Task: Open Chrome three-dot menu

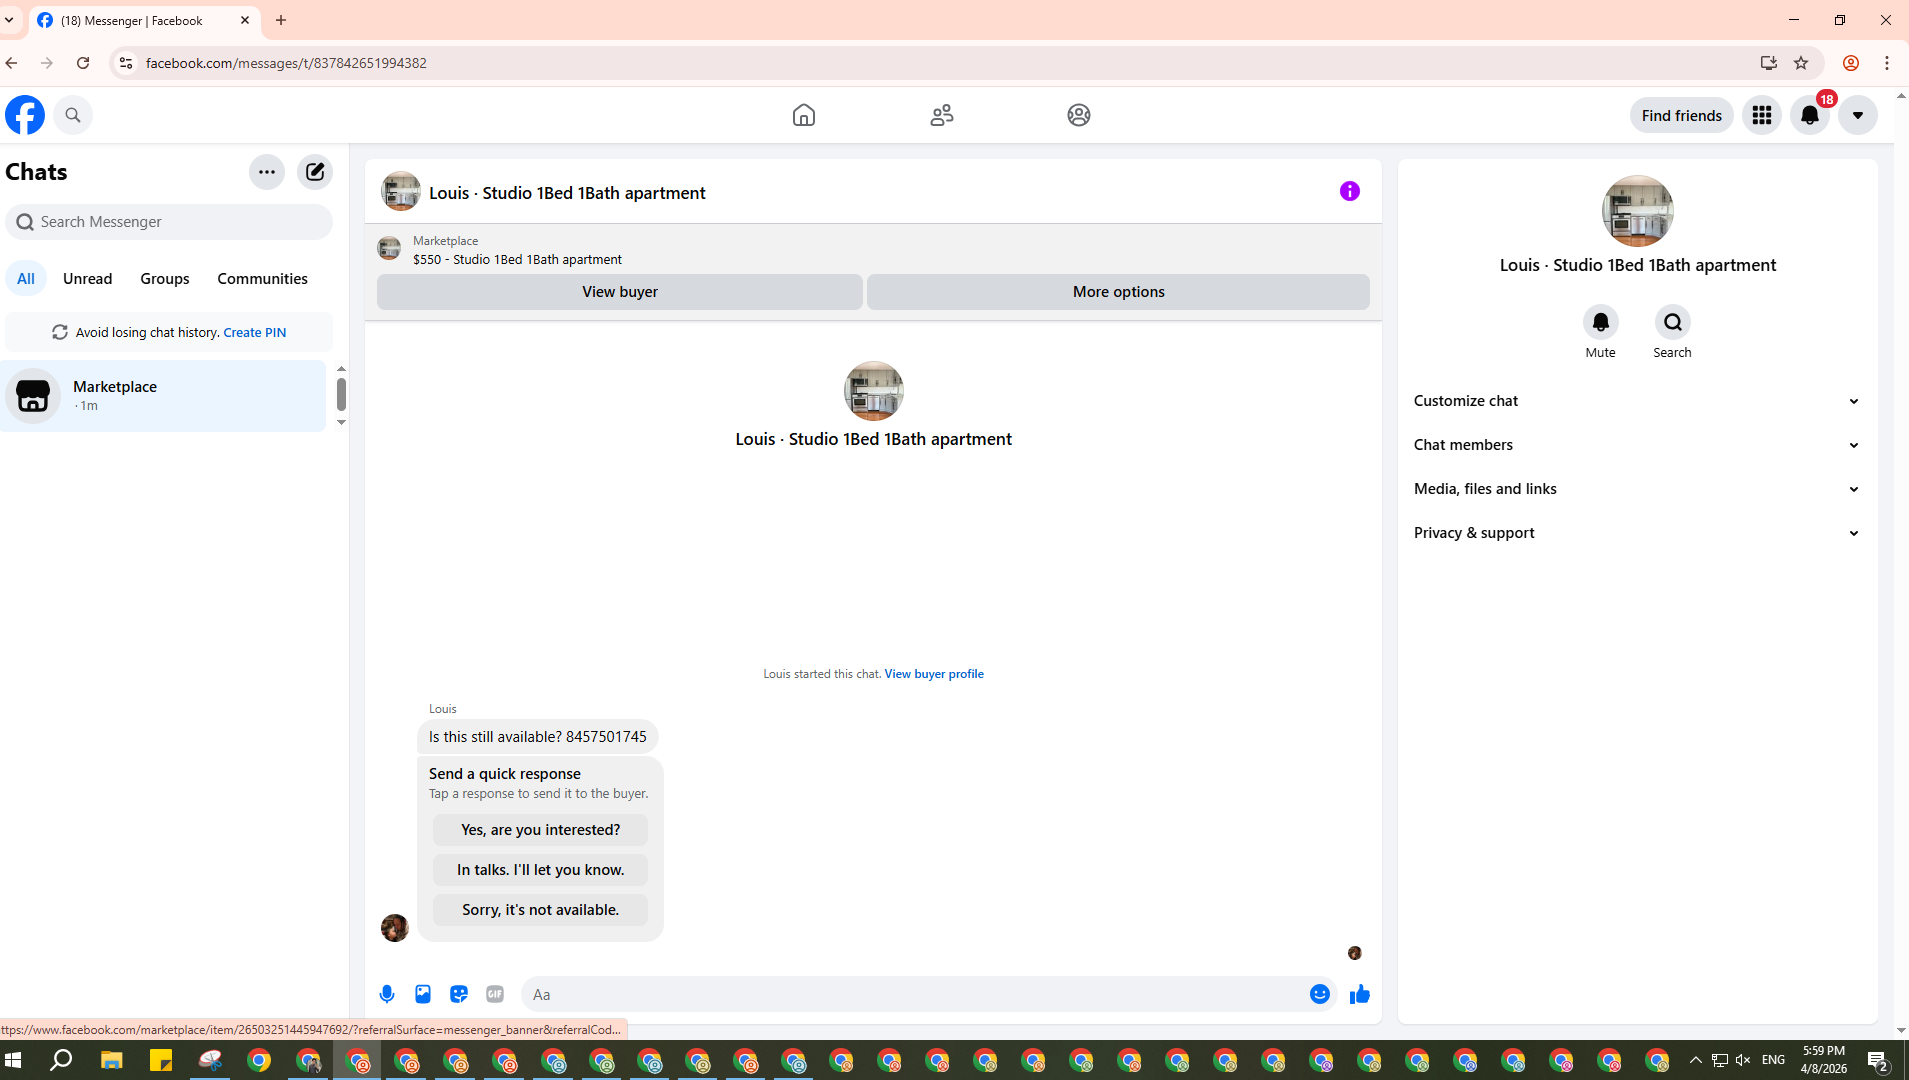Action: (x=1887, y=63)
